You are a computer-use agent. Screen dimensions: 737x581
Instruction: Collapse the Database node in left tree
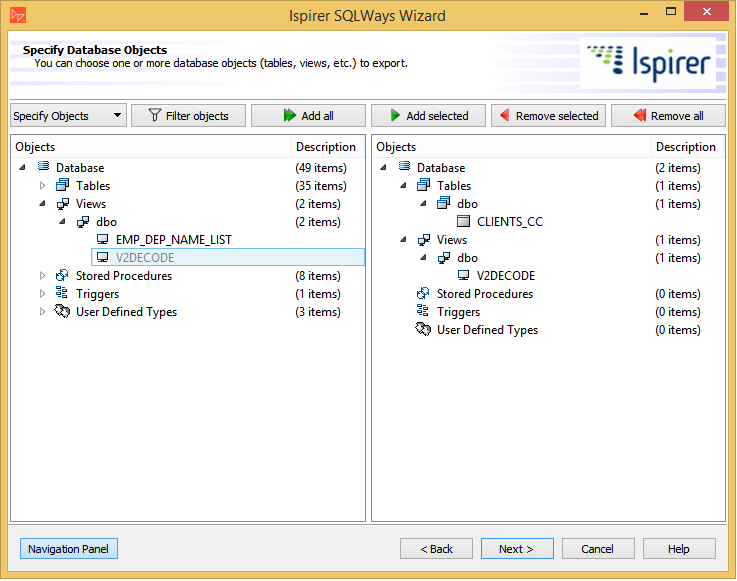tap(23, 167)
